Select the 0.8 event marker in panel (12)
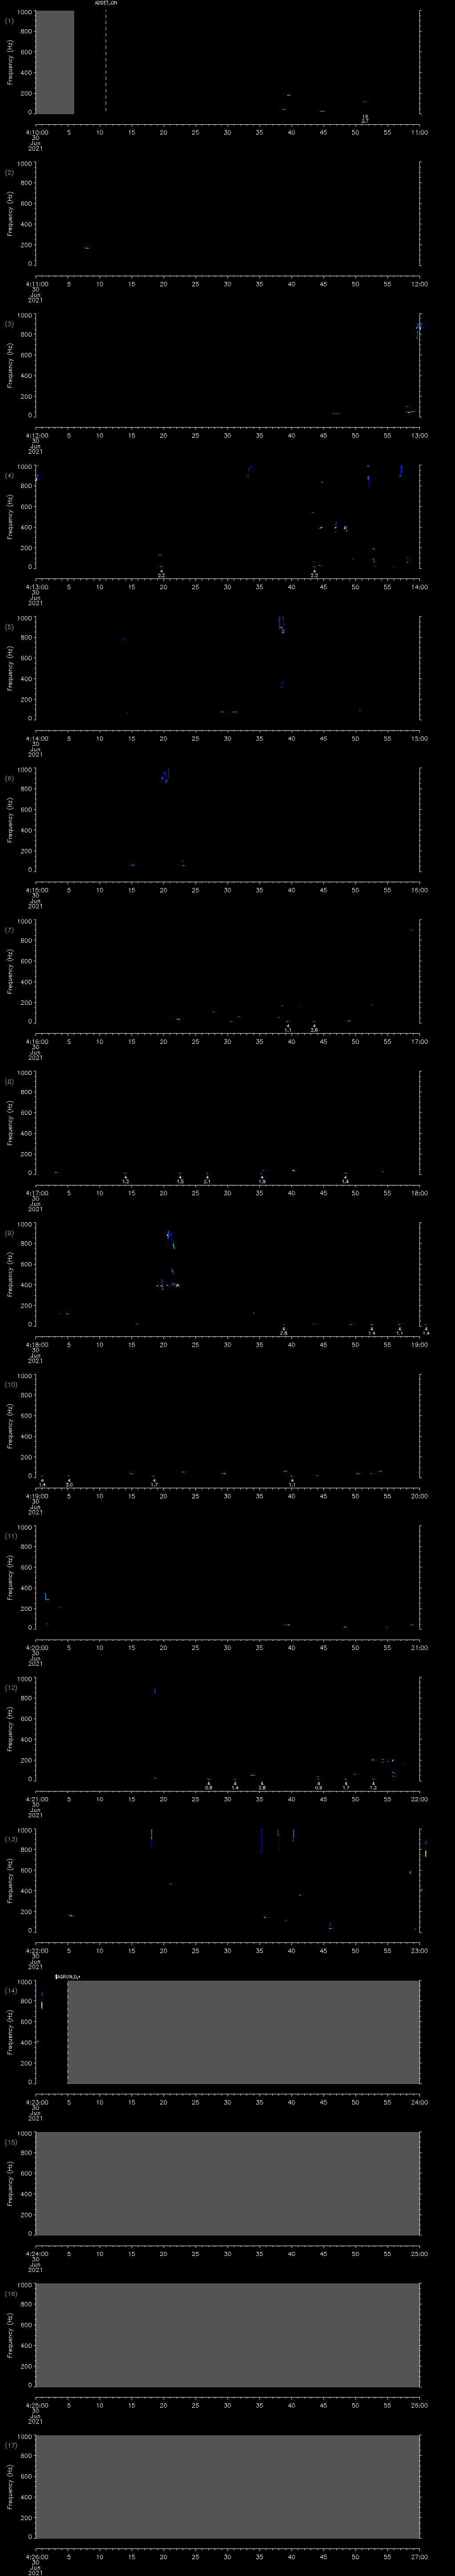 pos(208,1787)
